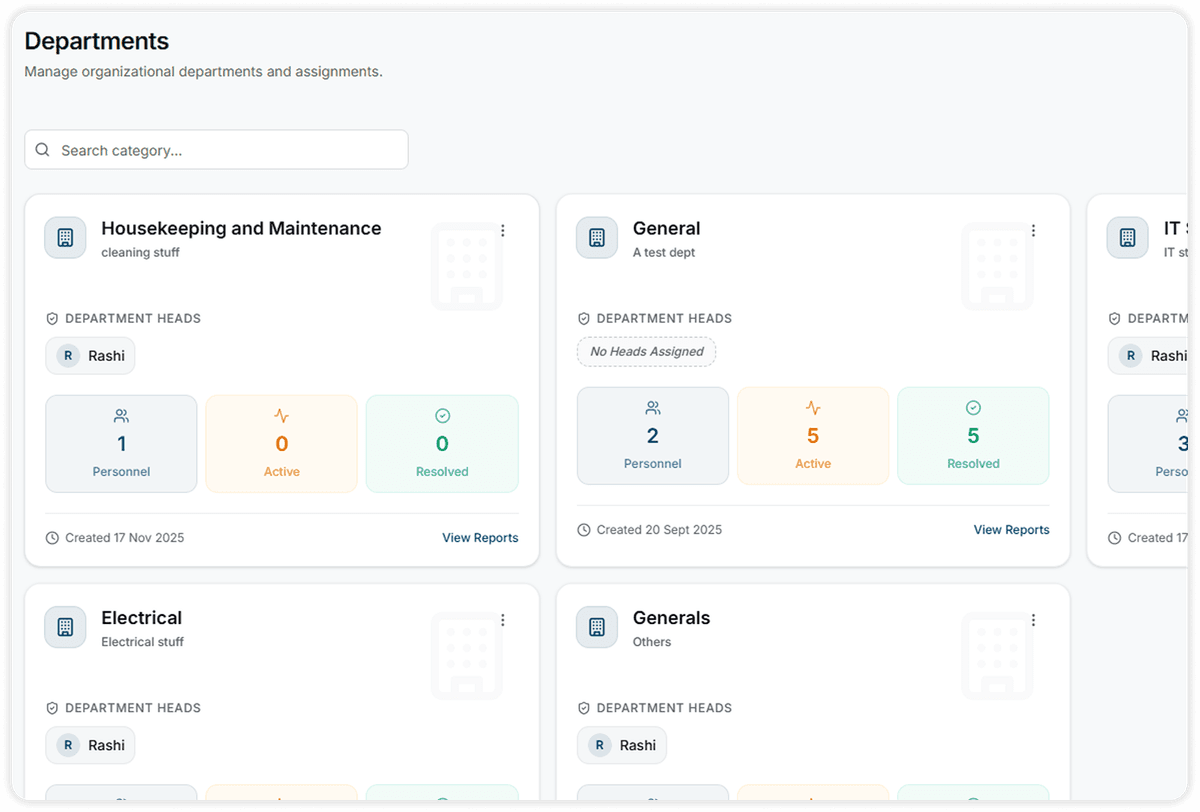Open the Personnel stat tile showing 2
Screen dimensions: 1200x812
point(653,436)
